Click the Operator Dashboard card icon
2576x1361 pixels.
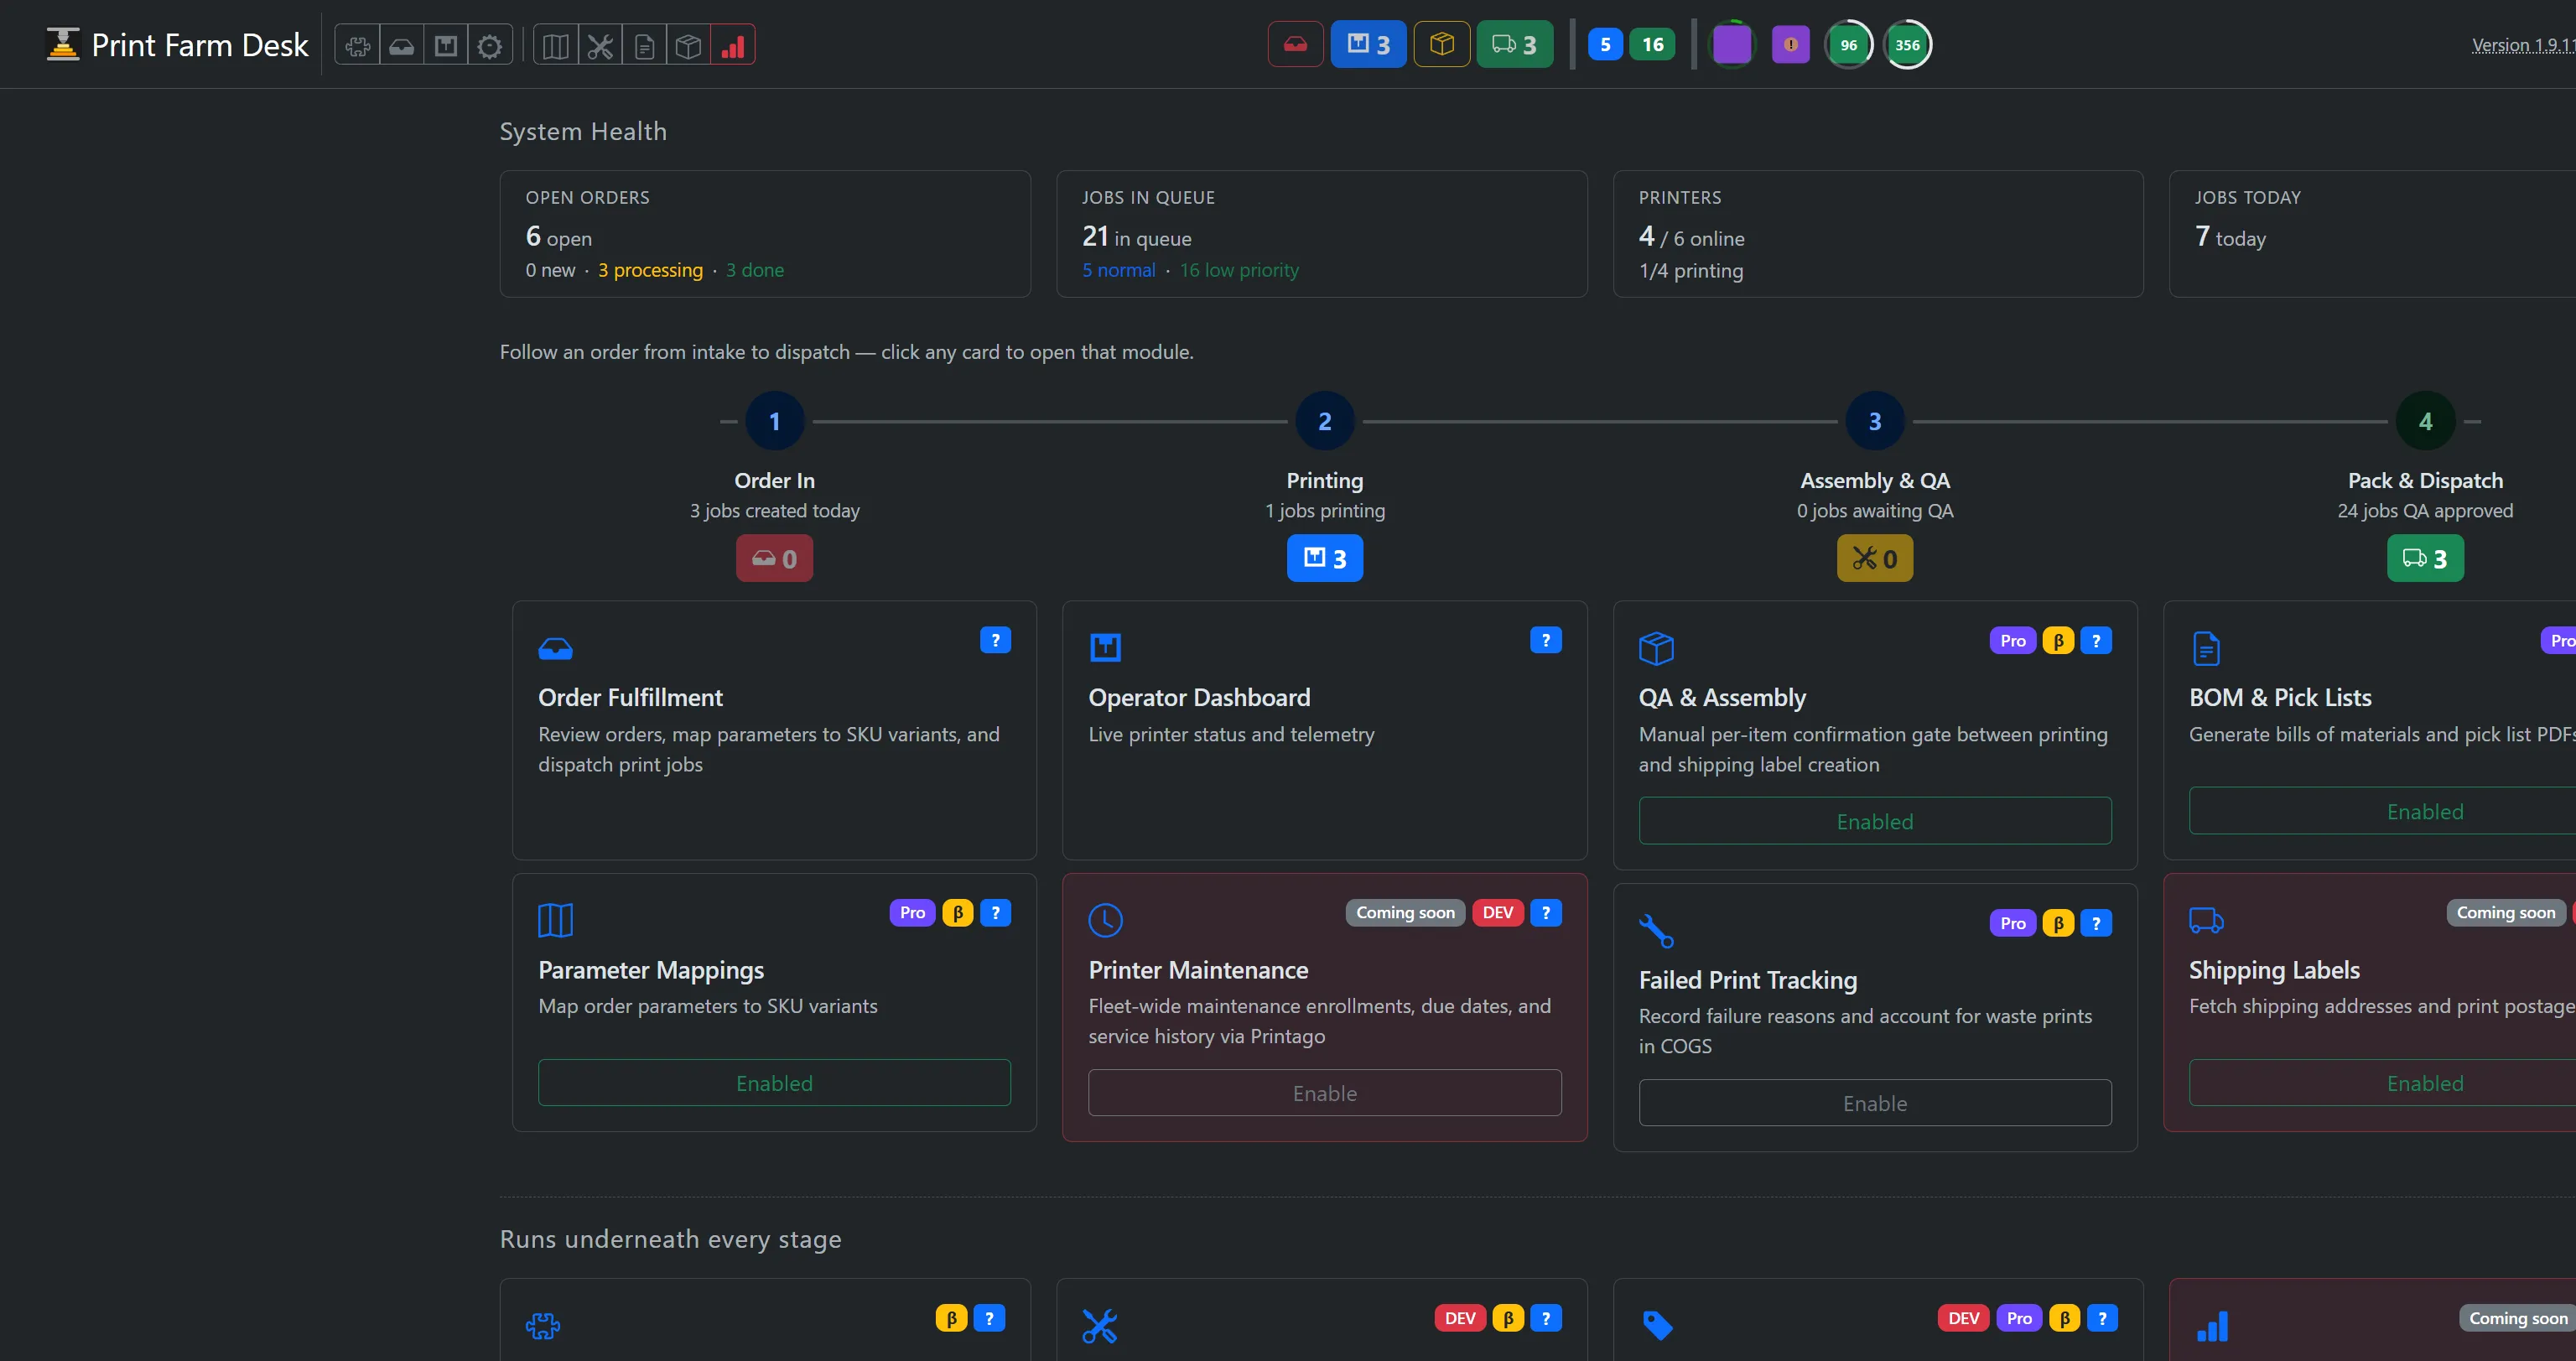click(1106, 648)
